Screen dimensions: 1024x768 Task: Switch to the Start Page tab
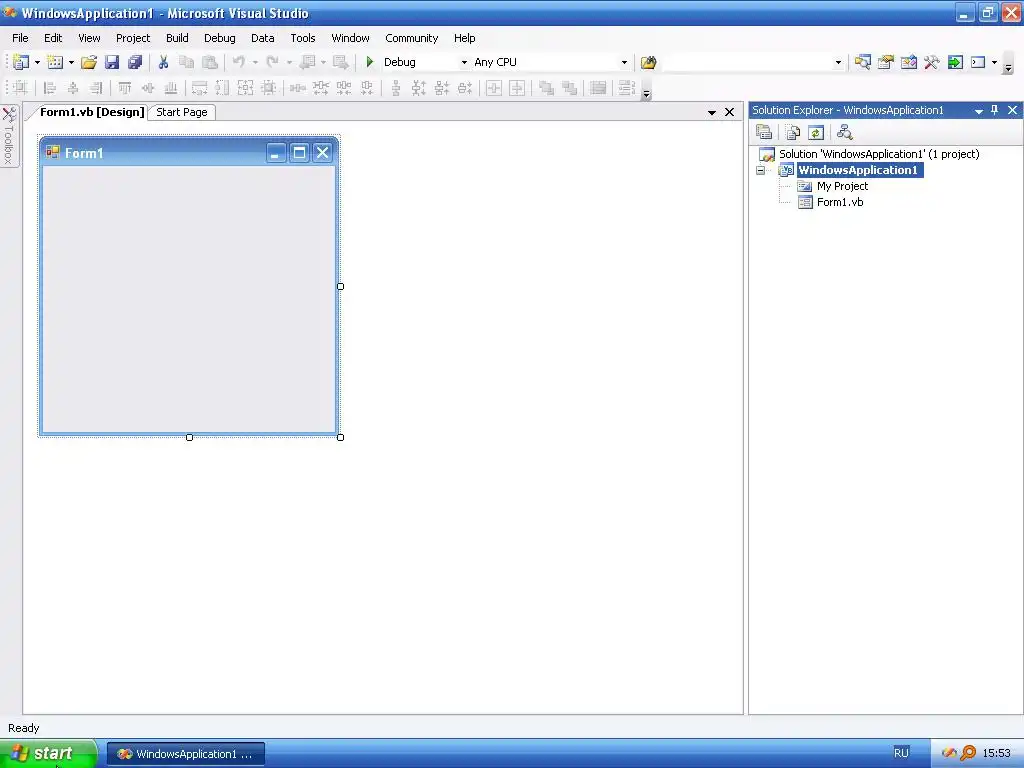(x=182, y=112)
